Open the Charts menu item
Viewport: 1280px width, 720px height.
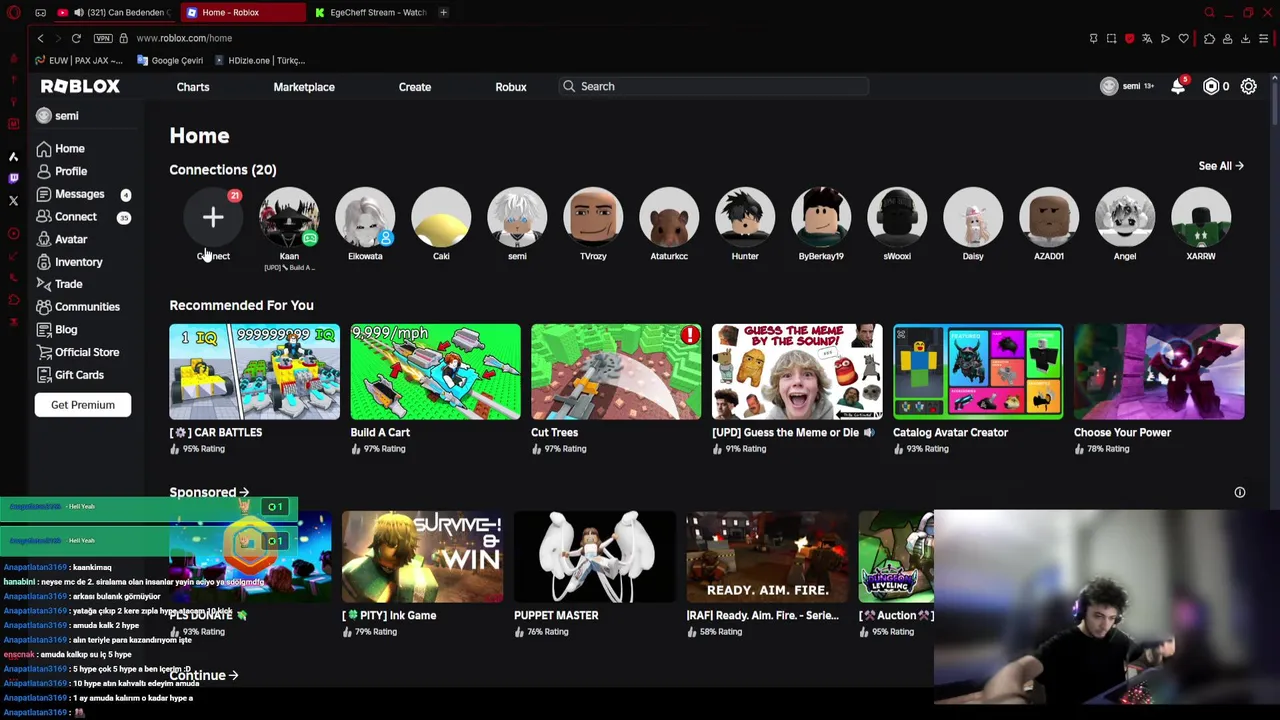[x=193, y=87]
